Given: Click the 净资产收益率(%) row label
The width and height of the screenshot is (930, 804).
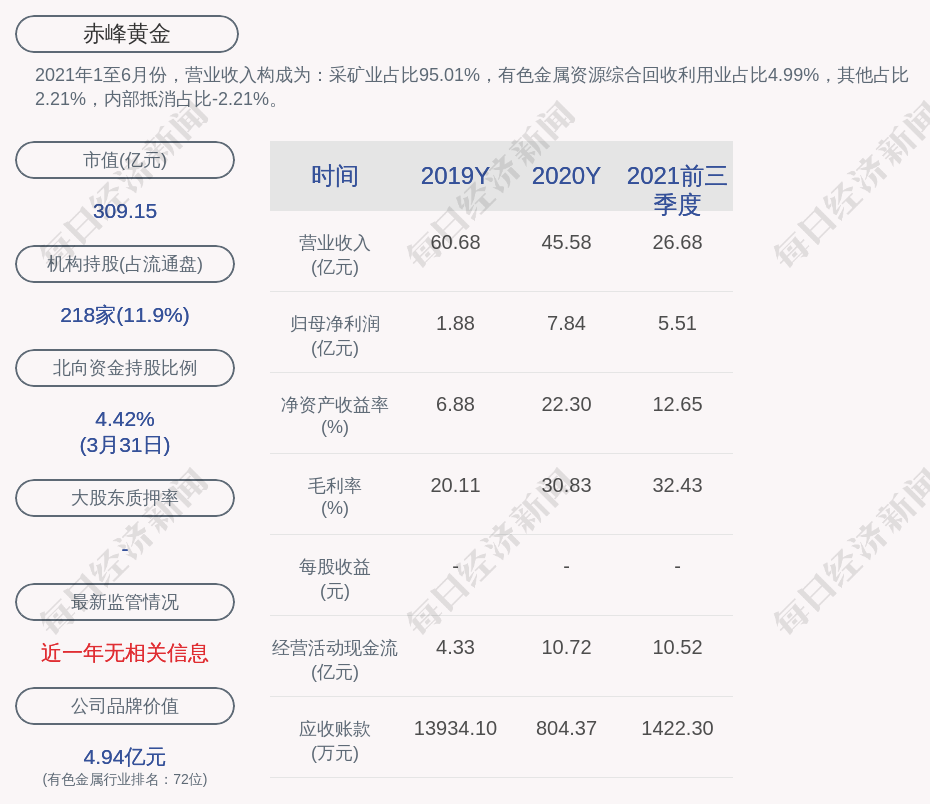Looking at the screenshot, I should click(x=335, y=416).
